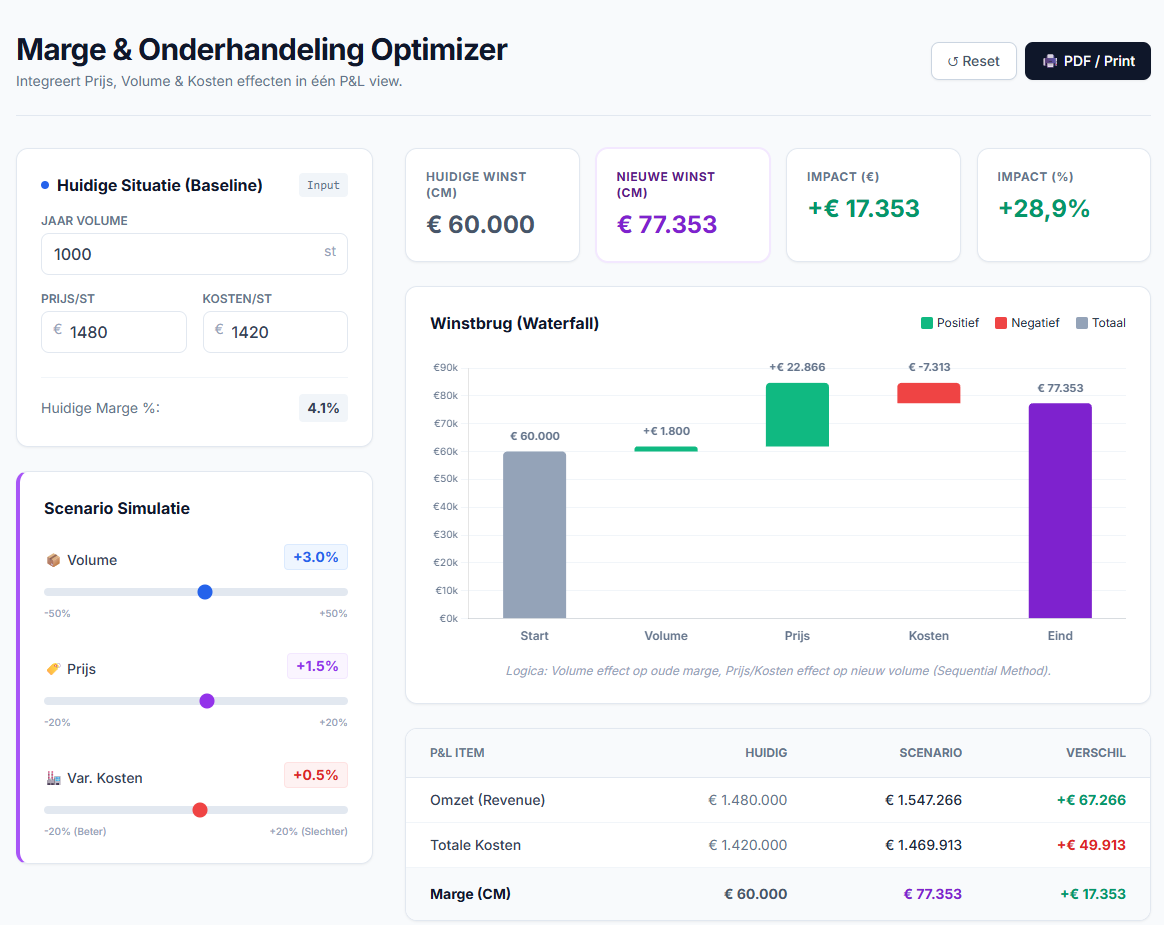Click the green Prijs waterfall bar
The height and width of the screenshot is (925, 1164).
(x=797, y=414)
